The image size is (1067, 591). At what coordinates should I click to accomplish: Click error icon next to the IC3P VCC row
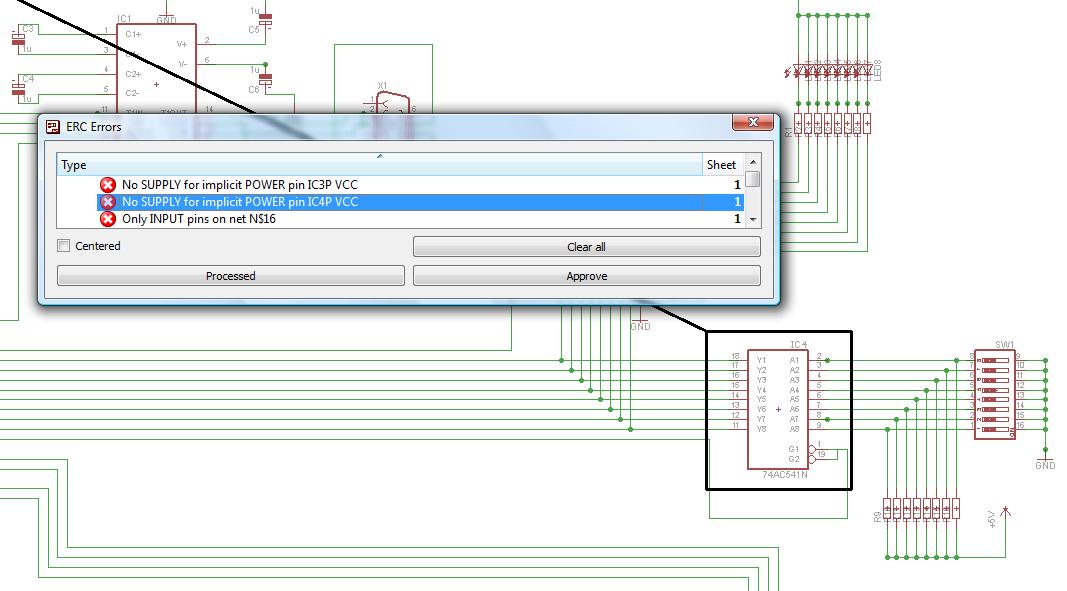pyautogui.click(x=108, y=185)
